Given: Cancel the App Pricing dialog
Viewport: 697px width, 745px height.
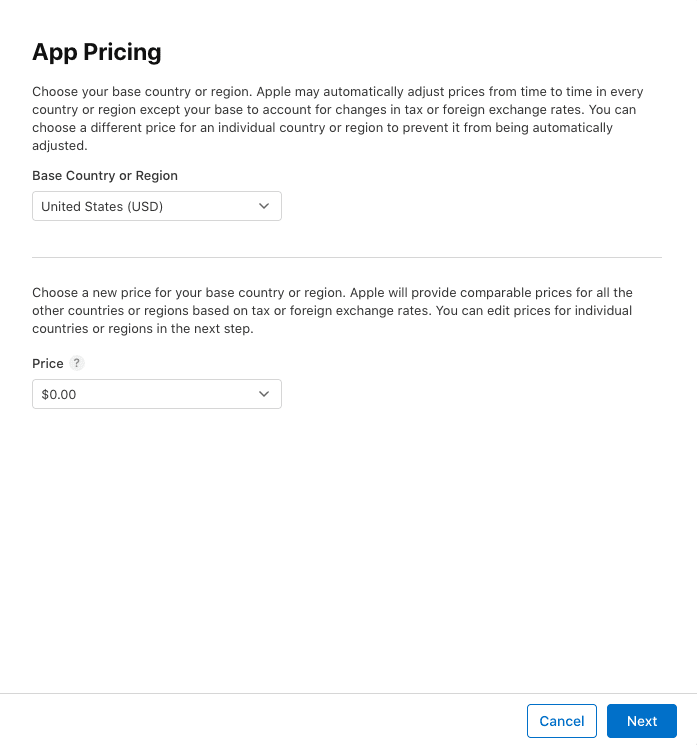Looking at the screenshot, I should (561, 721).
